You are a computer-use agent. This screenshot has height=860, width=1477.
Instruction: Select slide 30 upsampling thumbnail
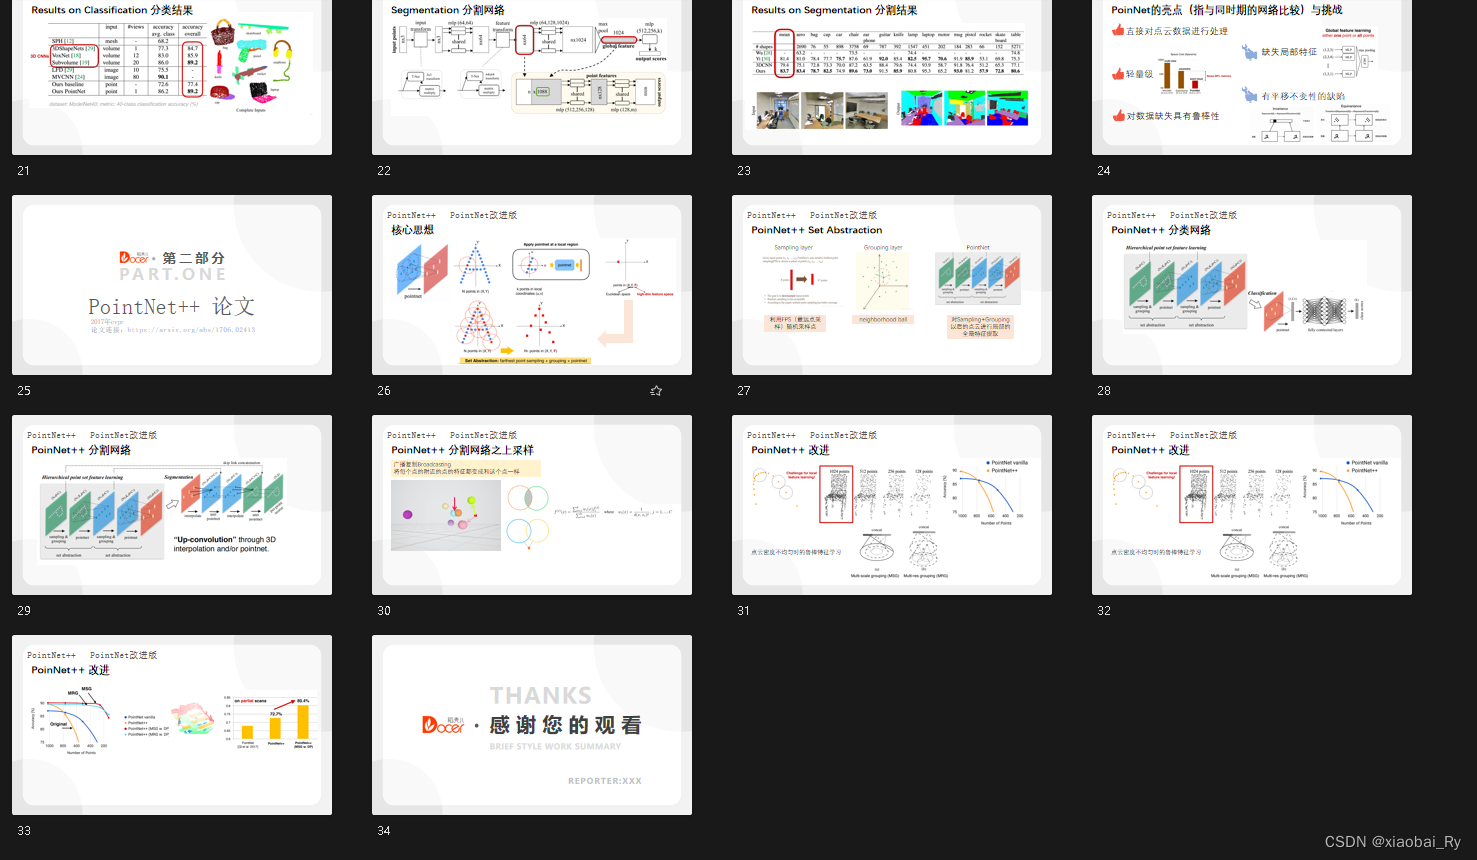[x=532, y=505]
